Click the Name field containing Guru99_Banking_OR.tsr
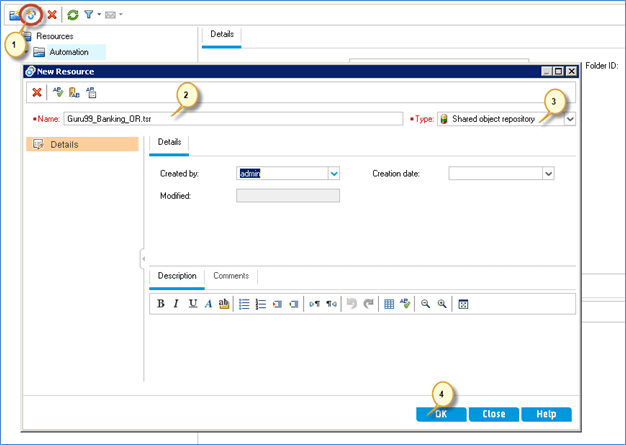626x445 pixels. 233,119
